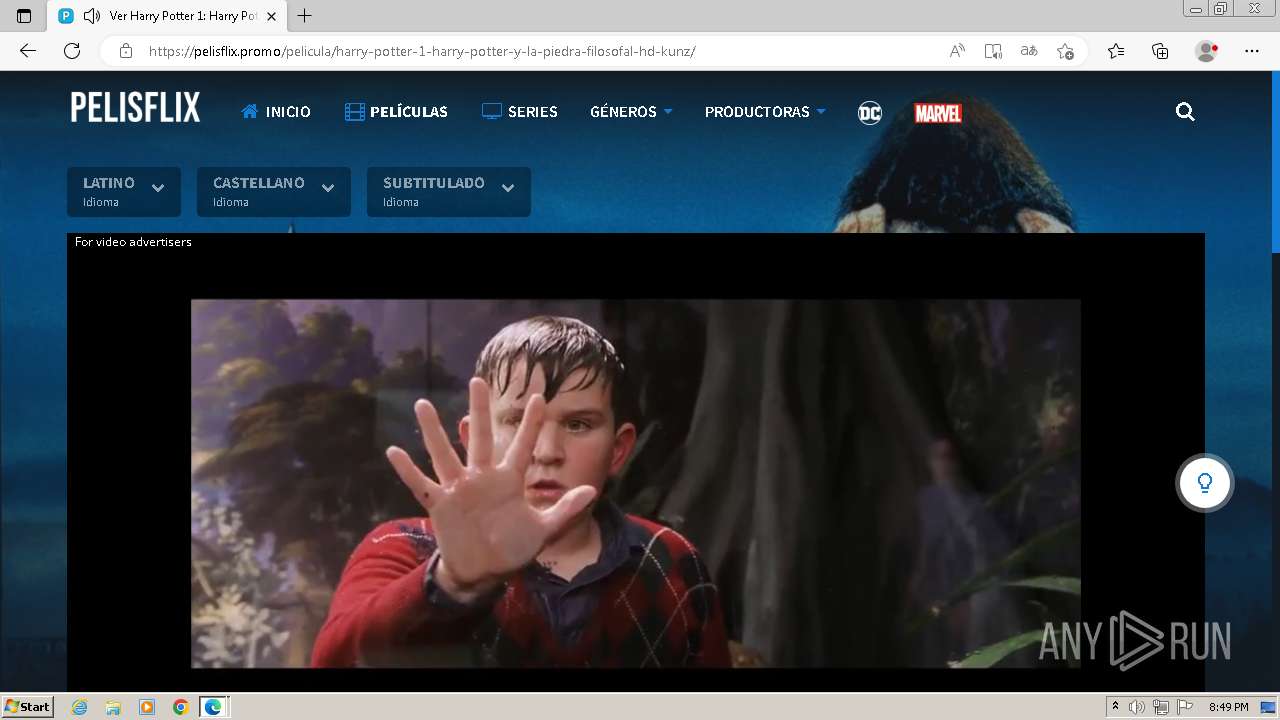Close the Ver Harry Potter 1 tab
This screenshot has width=1280, height=720.
pos(271,16)
